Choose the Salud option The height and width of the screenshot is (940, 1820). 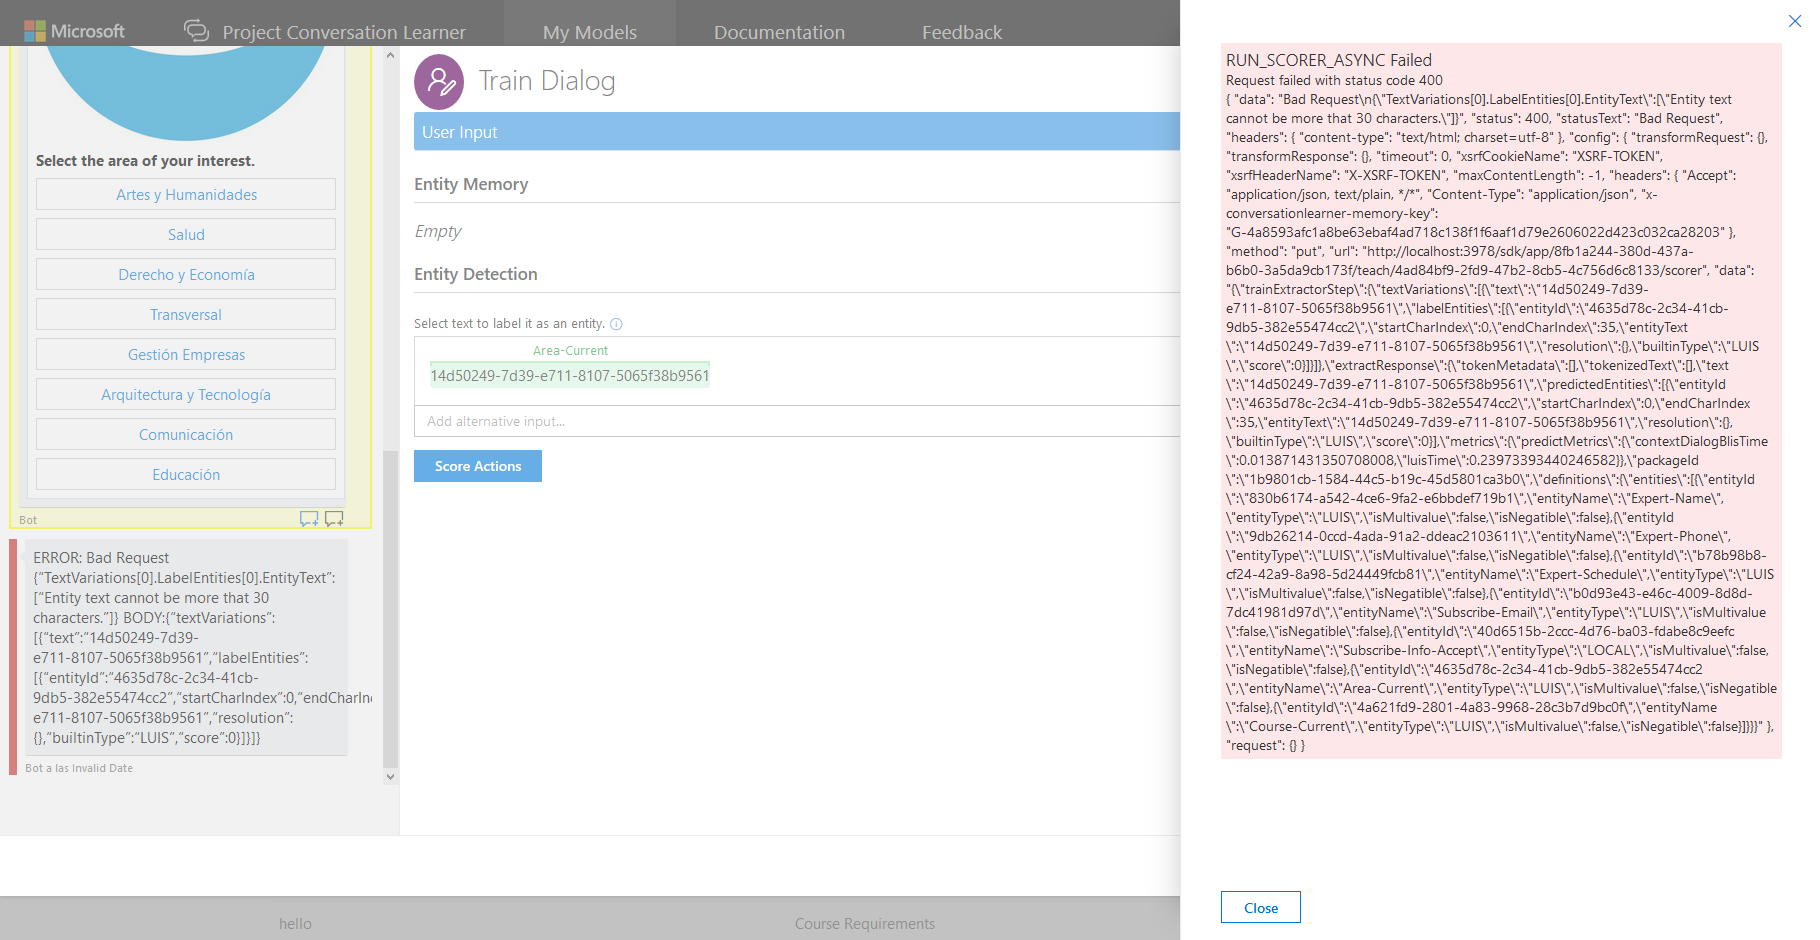point(186,234)
